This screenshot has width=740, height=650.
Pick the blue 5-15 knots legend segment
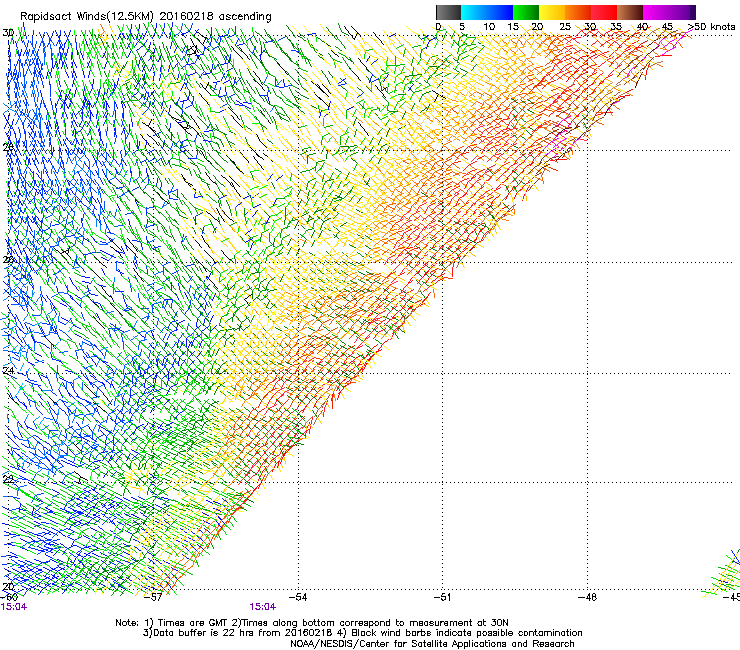pos(487,12)
